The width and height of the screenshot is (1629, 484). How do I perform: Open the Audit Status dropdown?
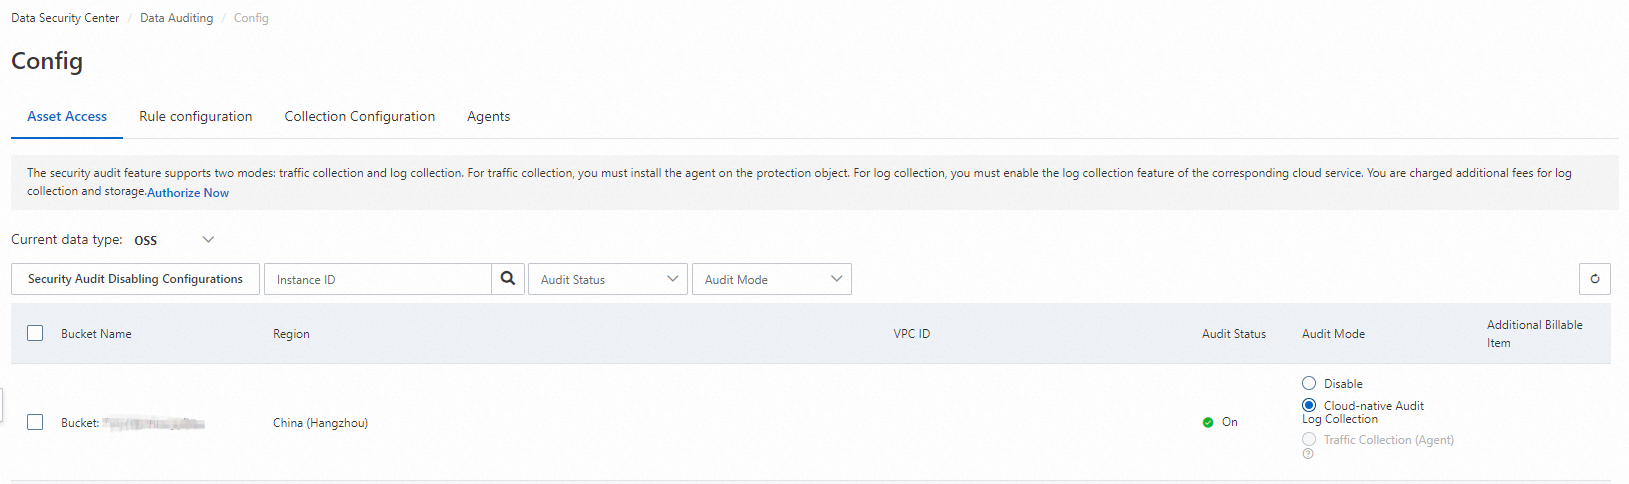608,279
